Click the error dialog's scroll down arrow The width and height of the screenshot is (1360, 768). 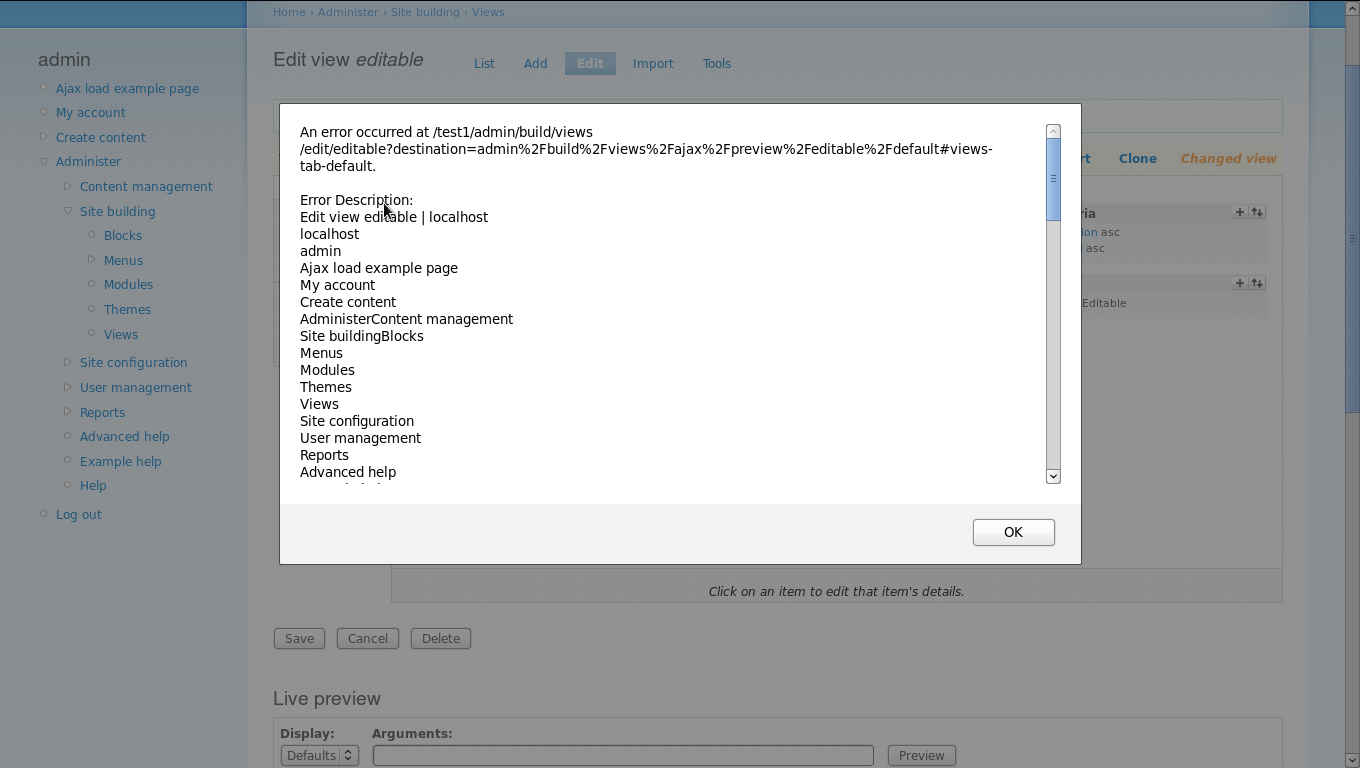[1053, 476]
